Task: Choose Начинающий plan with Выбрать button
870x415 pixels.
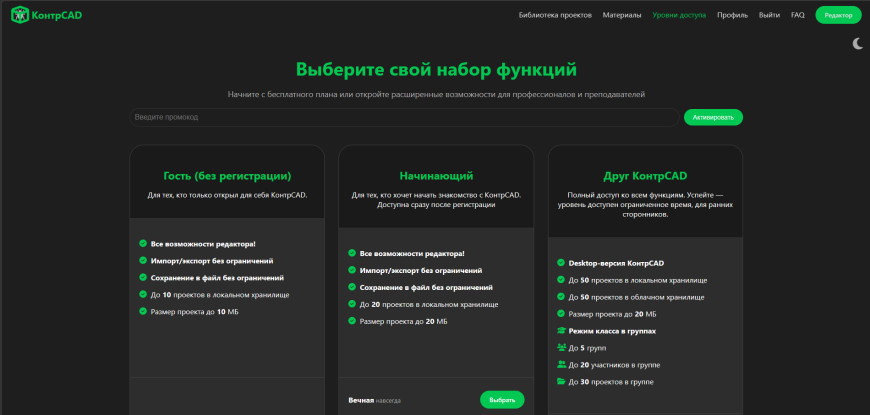Action: click(x=502, y=399)
